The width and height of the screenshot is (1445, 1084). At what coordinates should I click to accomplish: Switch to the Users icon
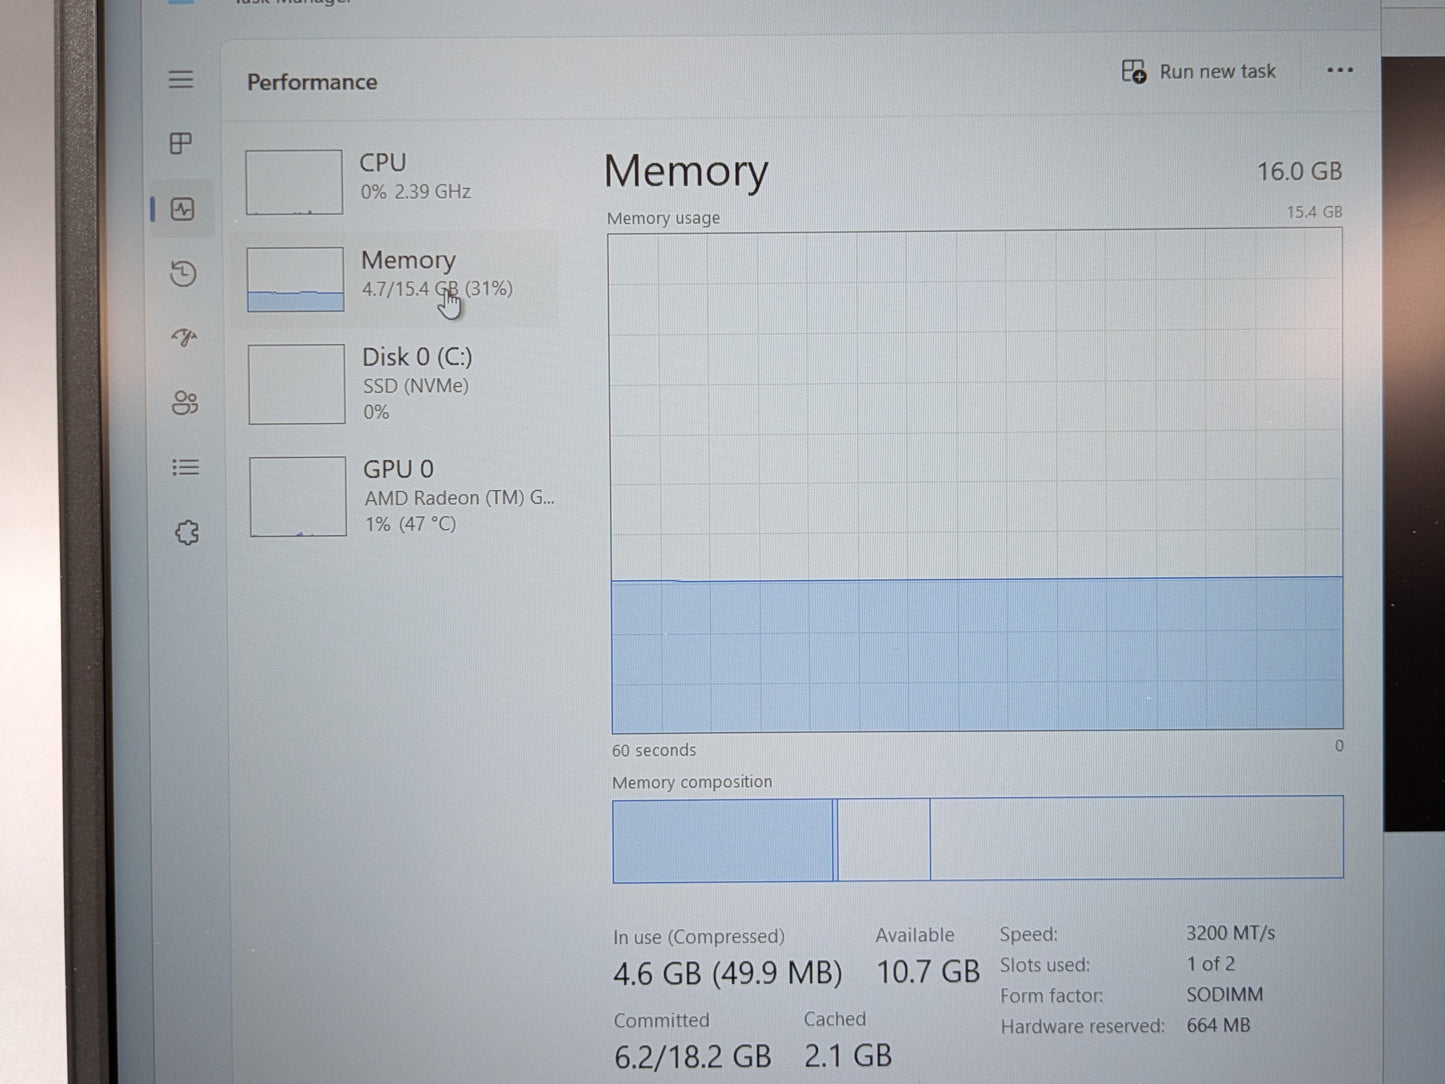(x=185, y=403)
